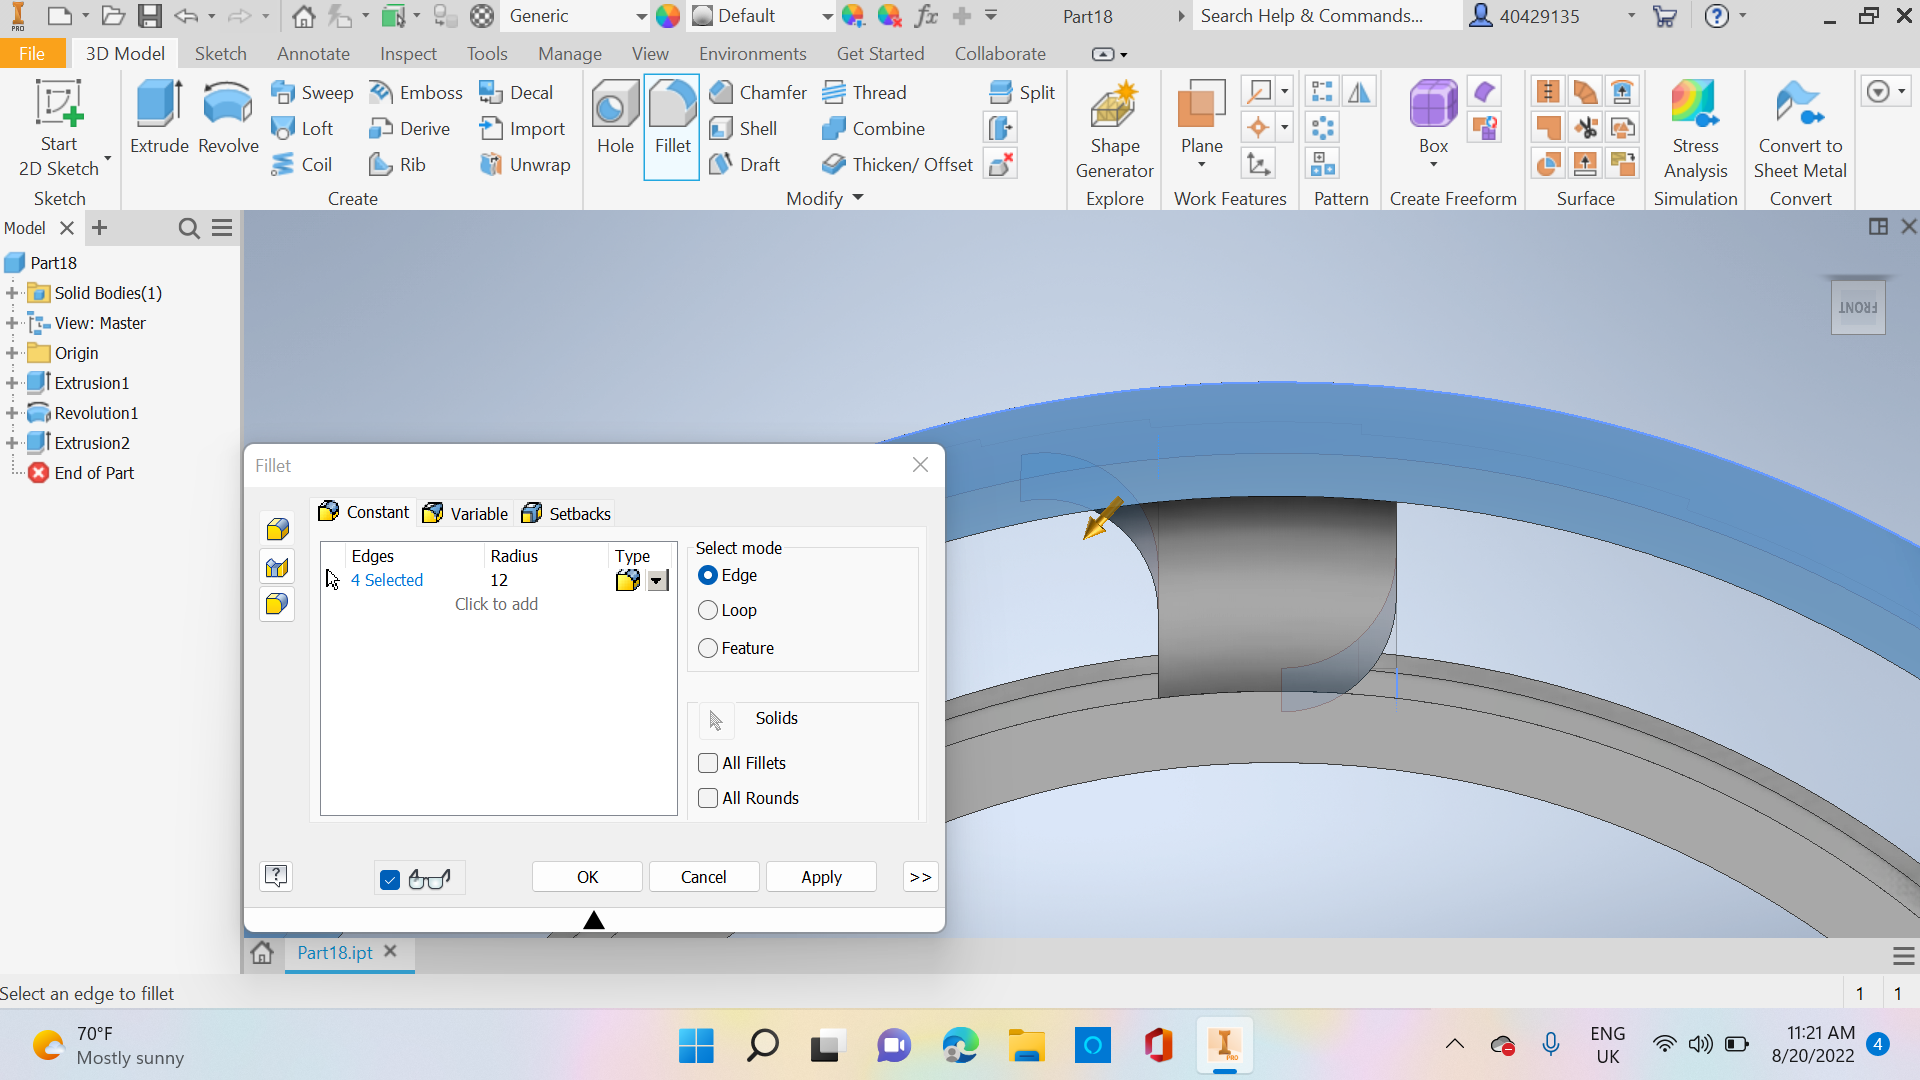Open the fillet Type dropdown arrow

[657, 581]
